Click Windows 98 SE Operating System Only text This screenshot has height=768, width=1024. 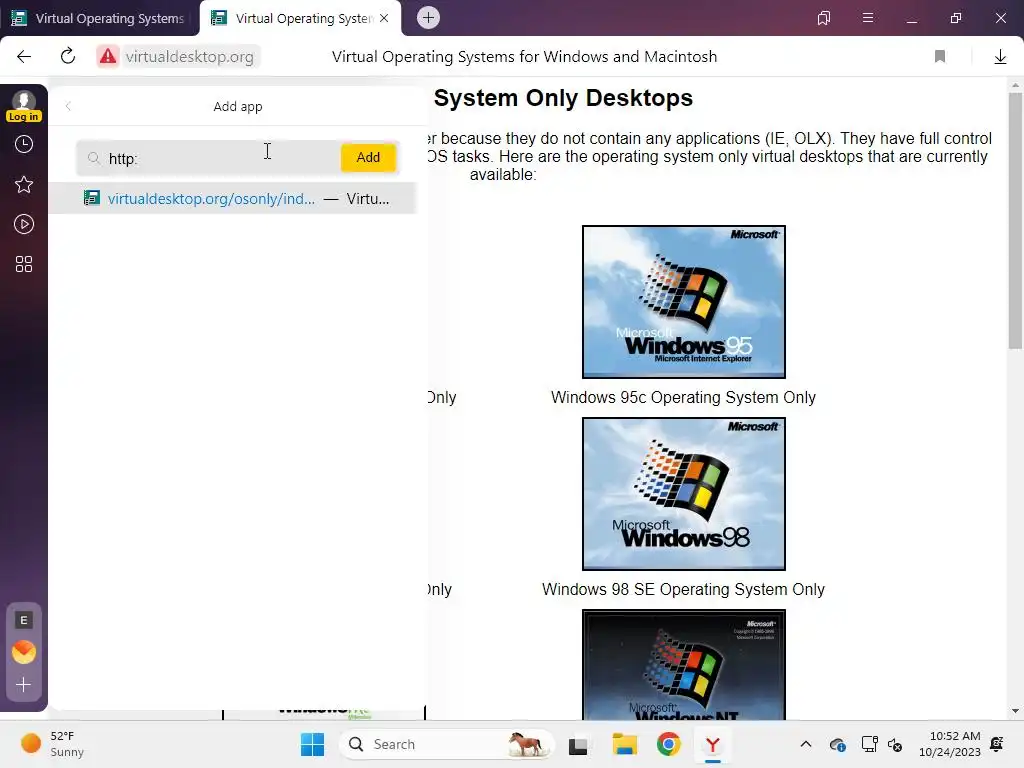683,589
